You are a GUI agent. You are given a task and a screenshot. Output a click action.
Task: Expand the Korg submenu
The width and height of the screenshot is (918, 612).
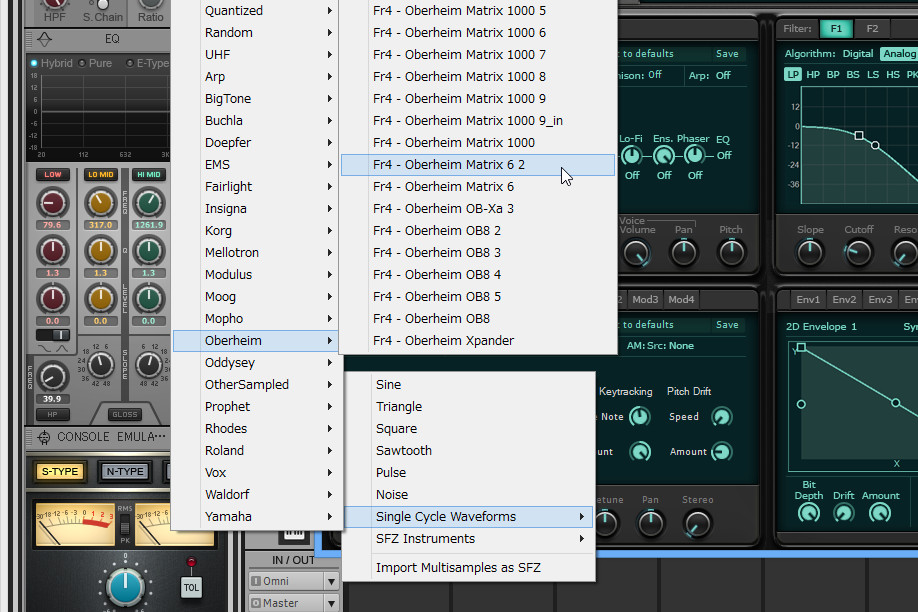coord(256,231)
